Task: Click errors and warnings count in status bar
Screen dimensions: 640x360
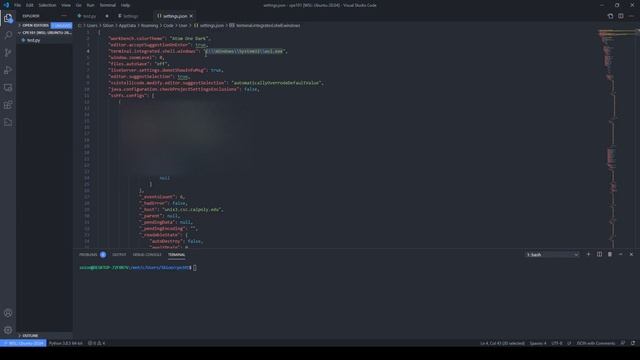Action: tap(96, 343)
